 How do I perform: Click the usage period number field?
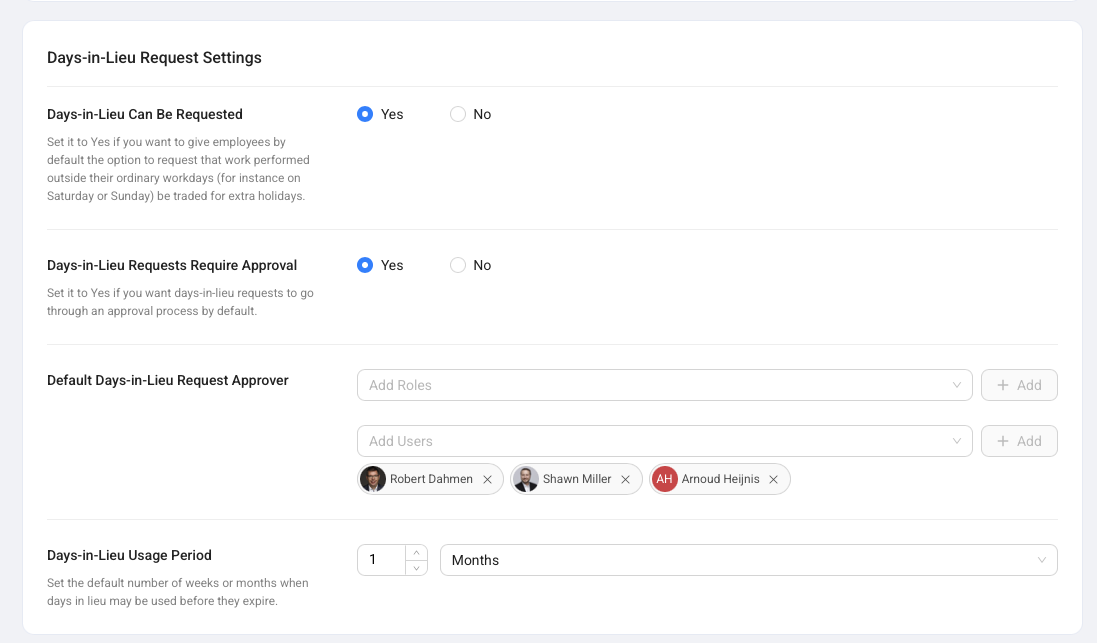click(x=381, y=560)
